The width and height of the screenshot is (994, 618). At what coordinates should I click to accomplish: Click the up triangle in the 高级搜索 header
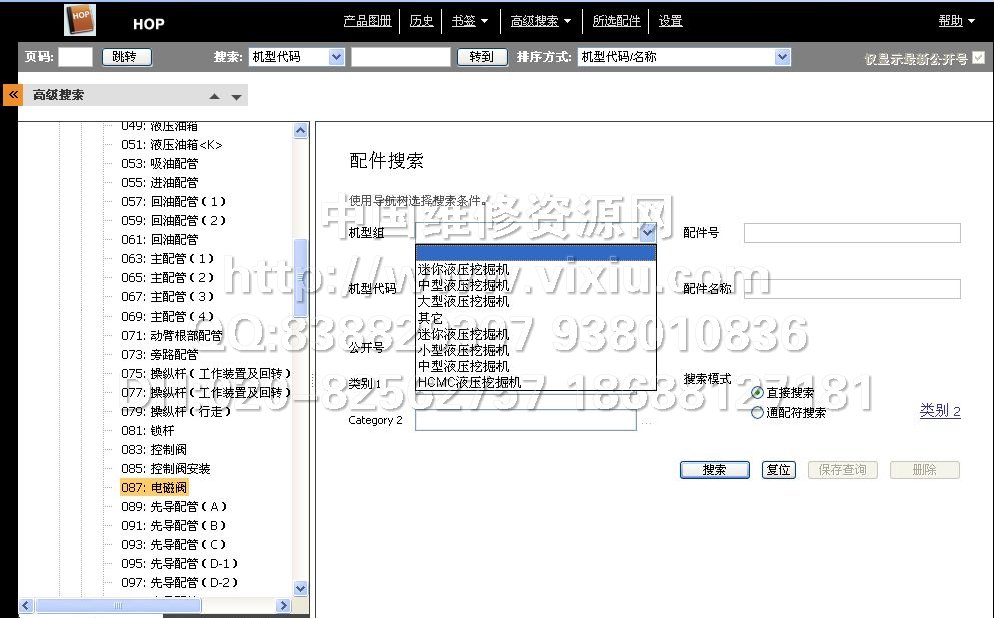click(x=214, y=97)
